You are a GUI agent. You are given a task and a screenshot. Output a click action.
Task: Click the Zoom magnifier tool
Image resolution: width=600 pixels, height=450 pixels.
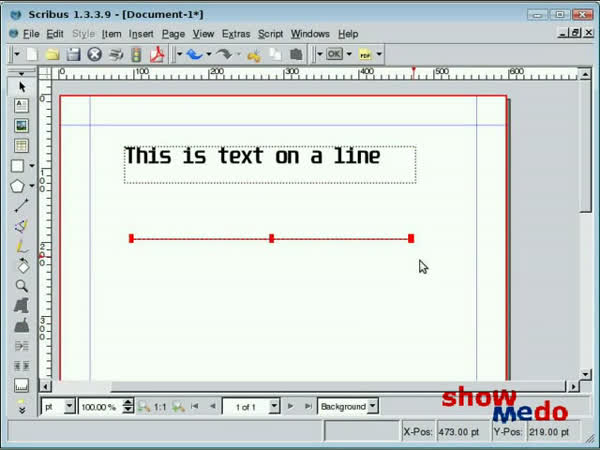click(21, 285)
